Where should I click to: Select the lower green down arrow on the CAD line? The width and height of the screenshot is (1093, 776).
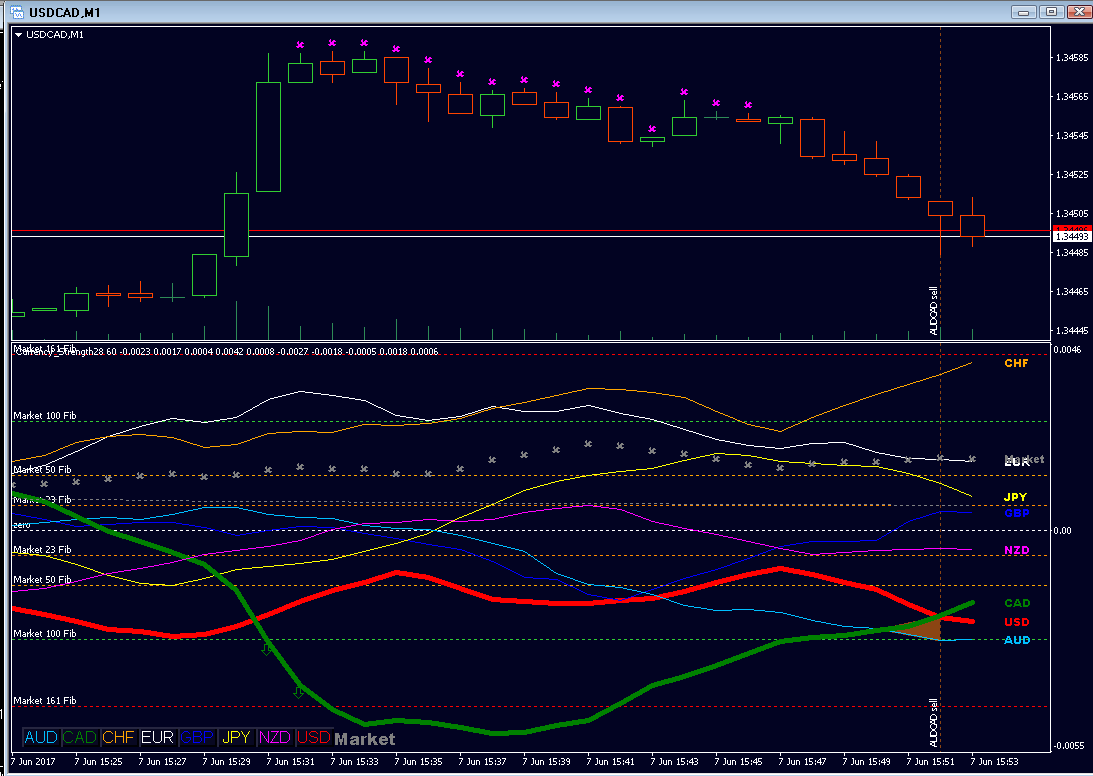pyautogui.click(x=298, y=692)
